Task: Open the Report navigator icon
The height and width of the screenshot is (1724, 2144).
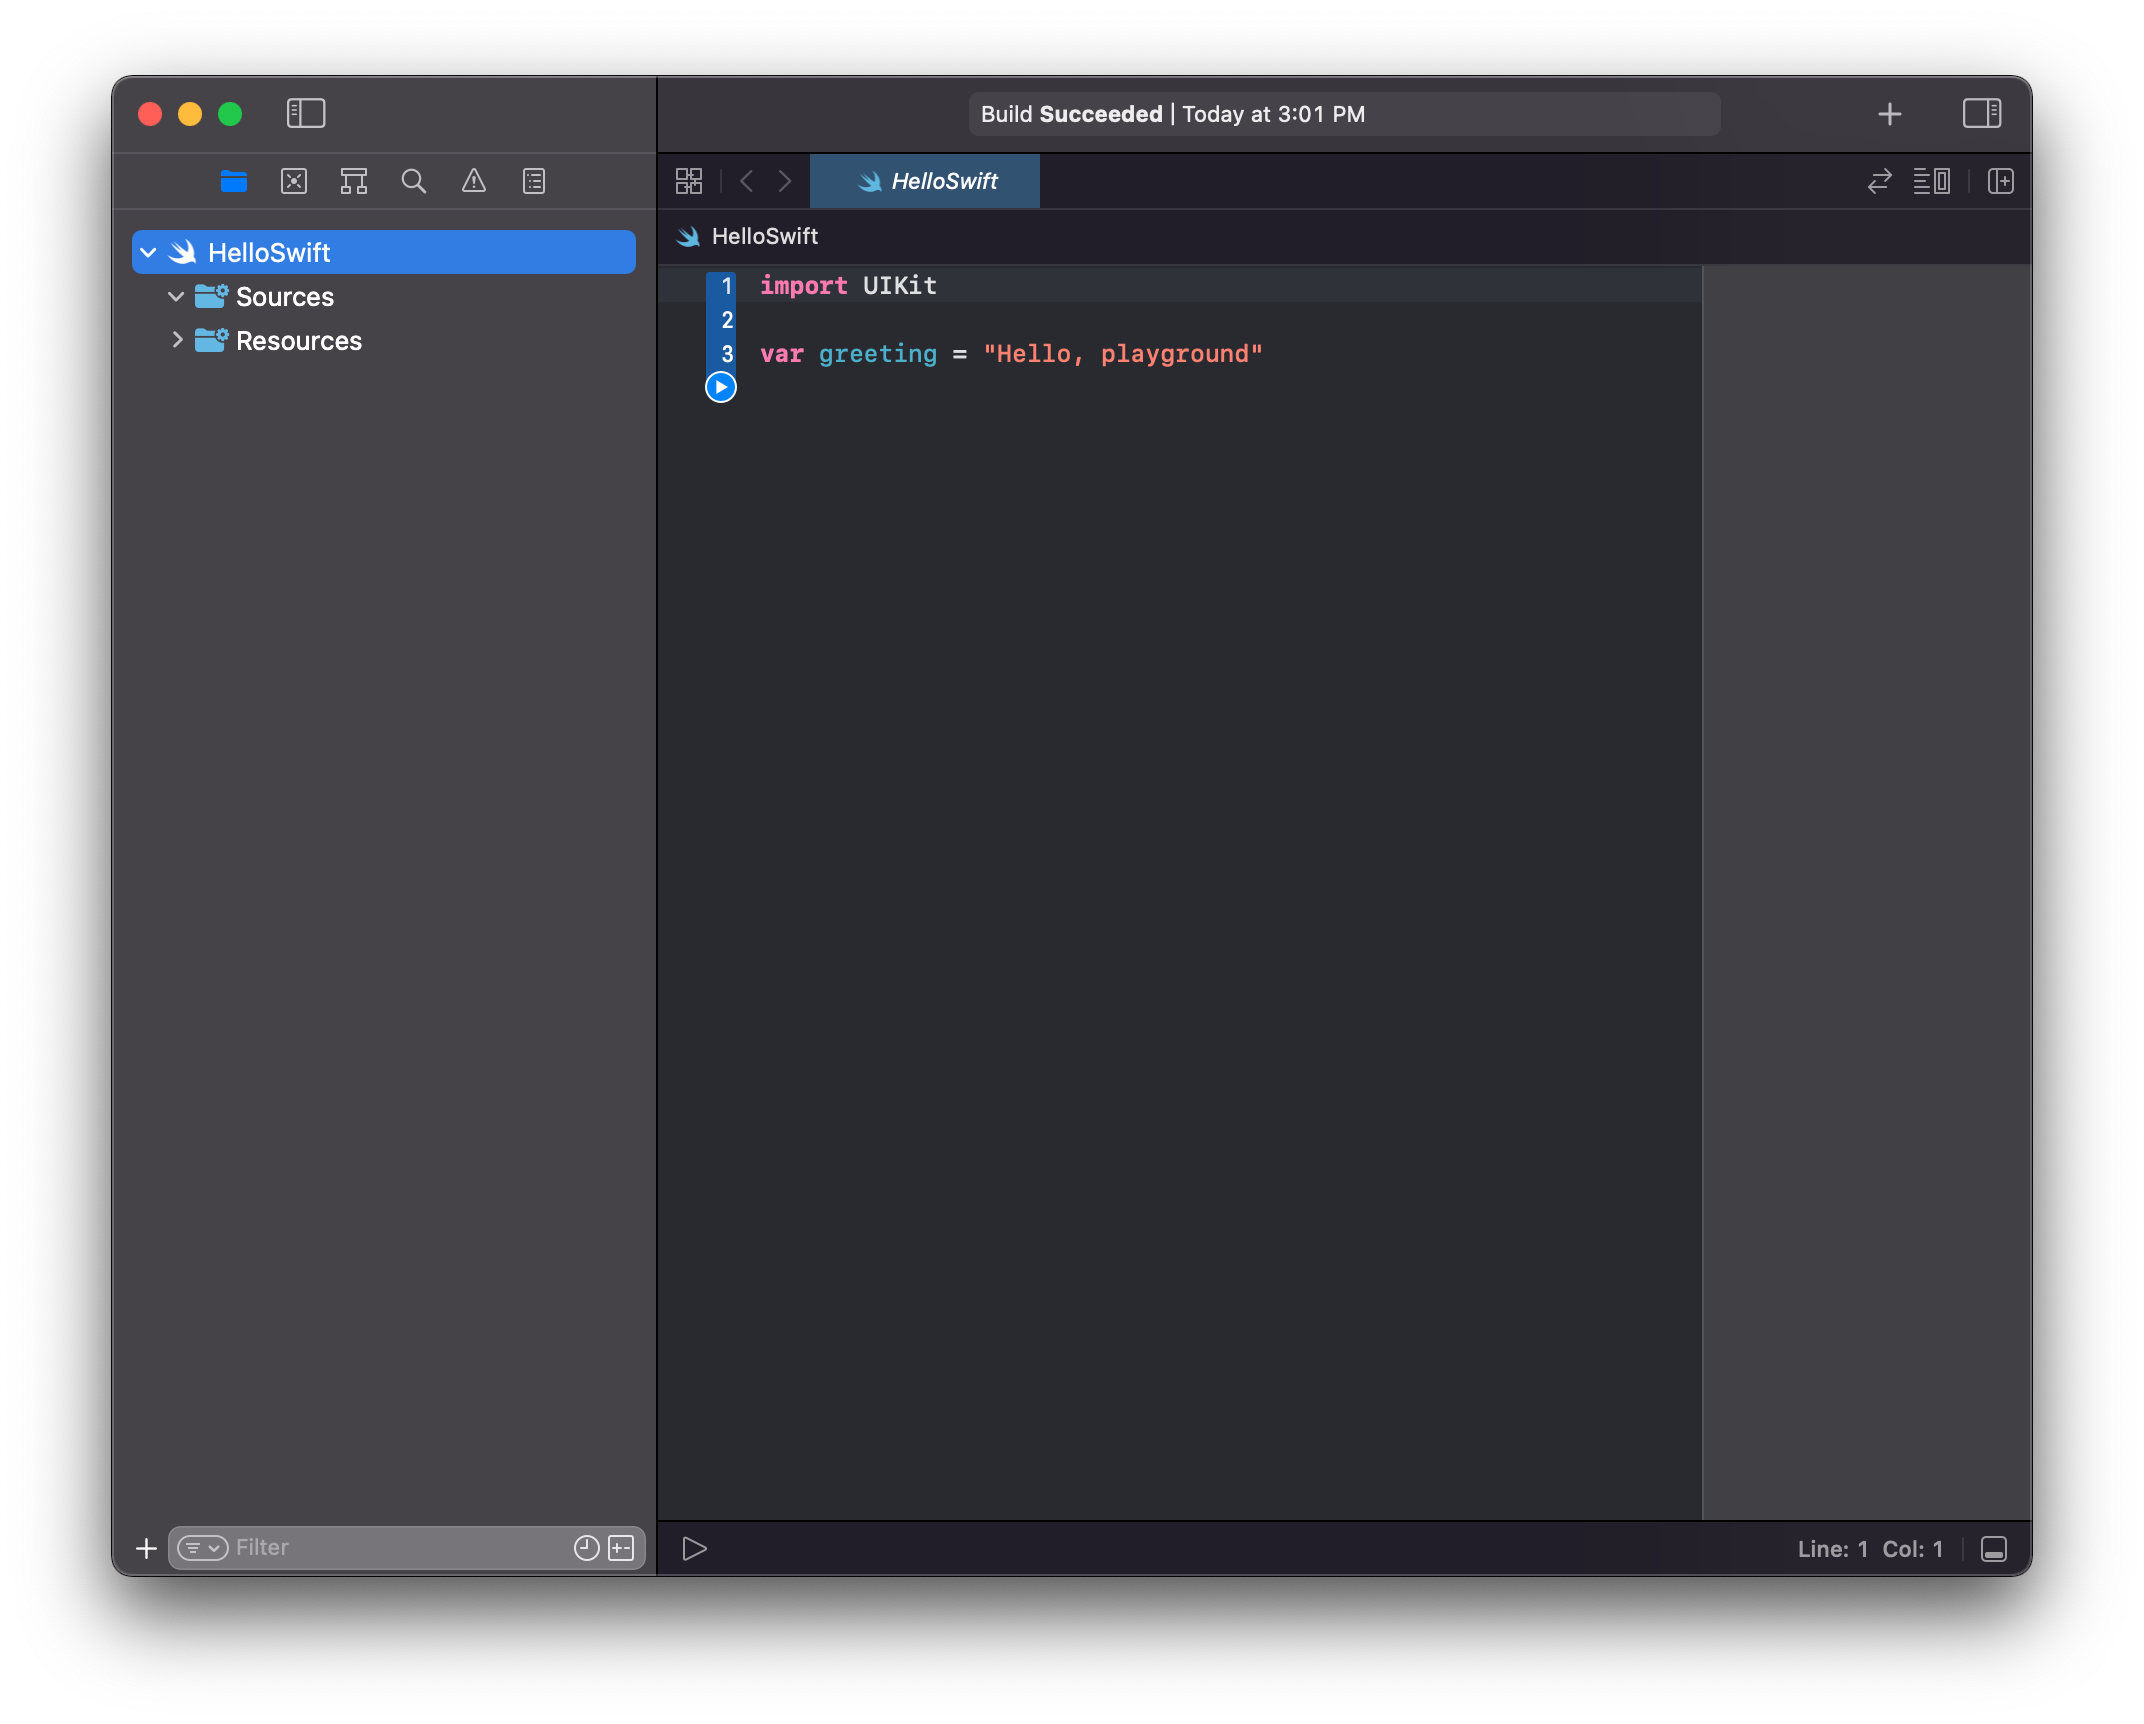Action: point(534,181)
